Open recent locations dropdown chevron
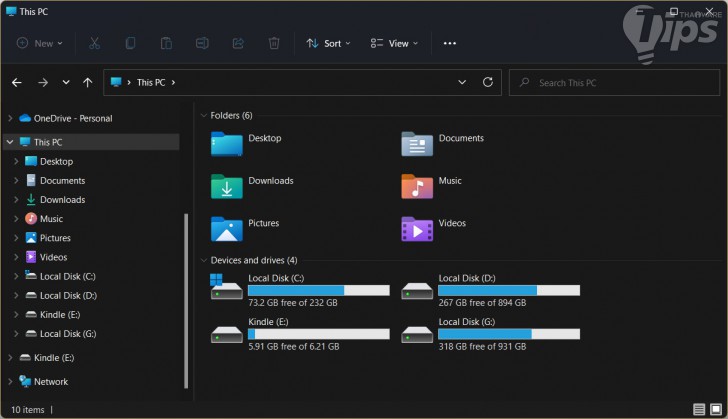This screenshot has height=419, width=728. click(x=66, y=82)
